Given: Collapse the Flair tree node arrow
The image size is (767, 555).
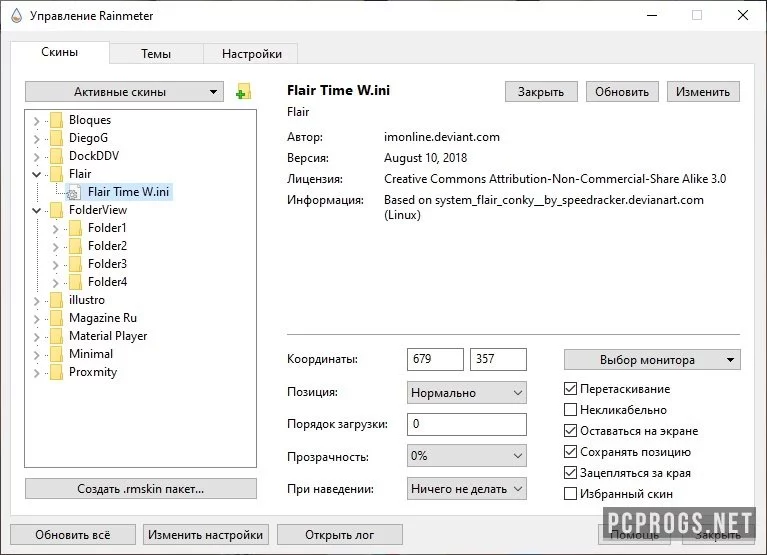Looking at the screenshot, I should [x=36, y=174].
